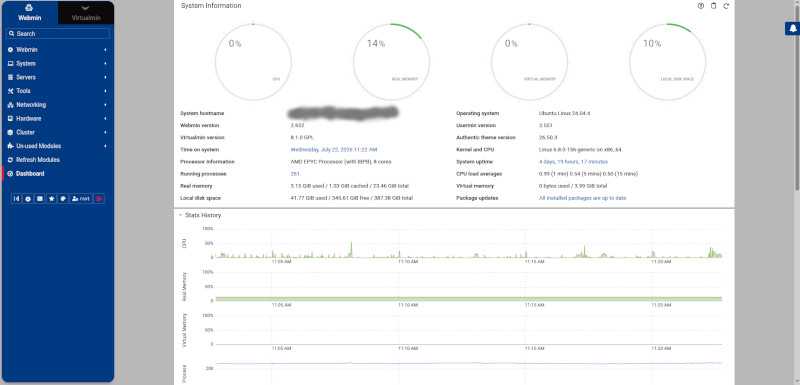Switch to the Virtualmin tab
800x385 pixels.
coord(86,13)
